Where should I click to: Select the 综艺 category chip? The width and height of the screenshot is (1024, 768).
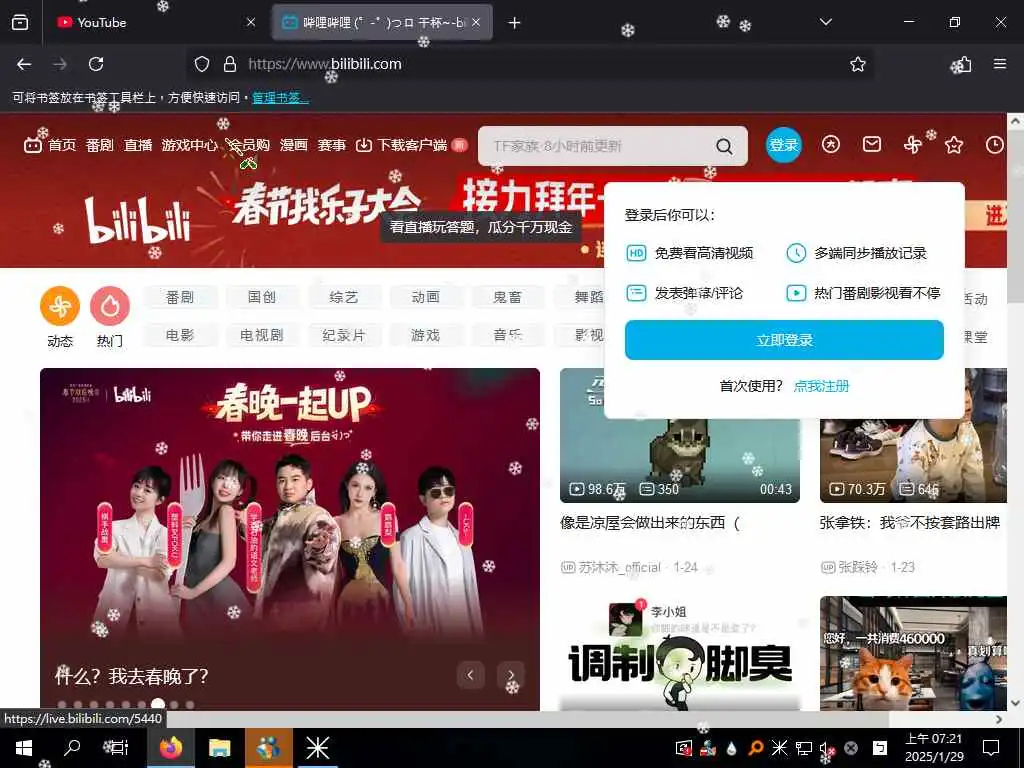344,297
